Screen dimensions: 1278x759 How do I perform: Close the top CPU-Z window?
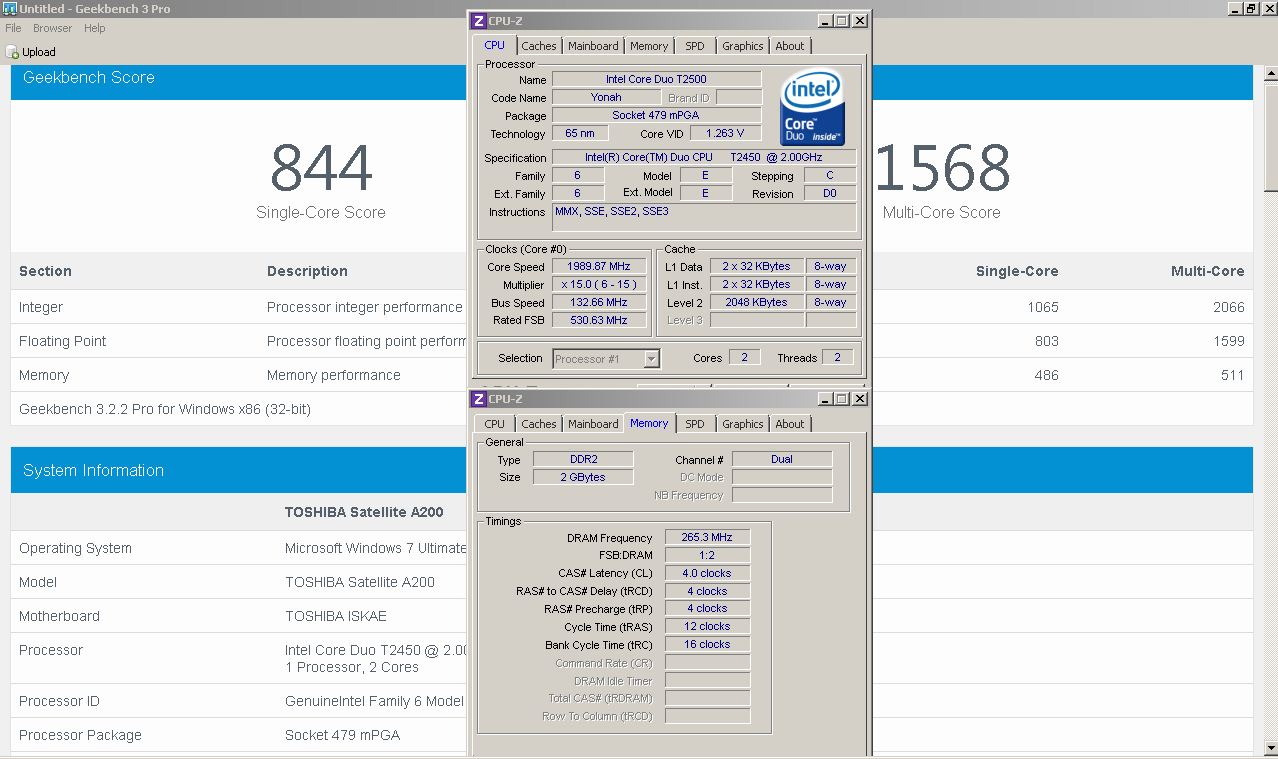coord(860,20)
